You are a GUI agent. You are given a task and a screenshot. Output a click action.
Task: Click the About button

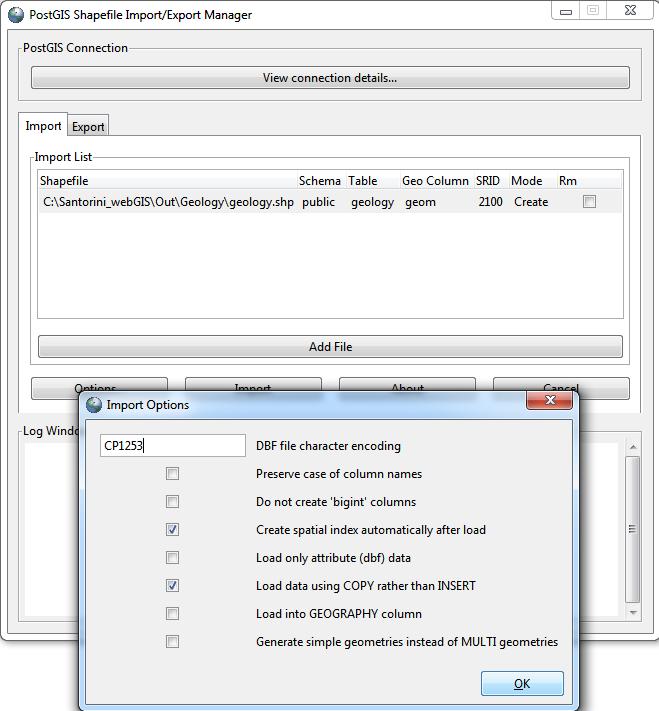[x=407, y=385]
